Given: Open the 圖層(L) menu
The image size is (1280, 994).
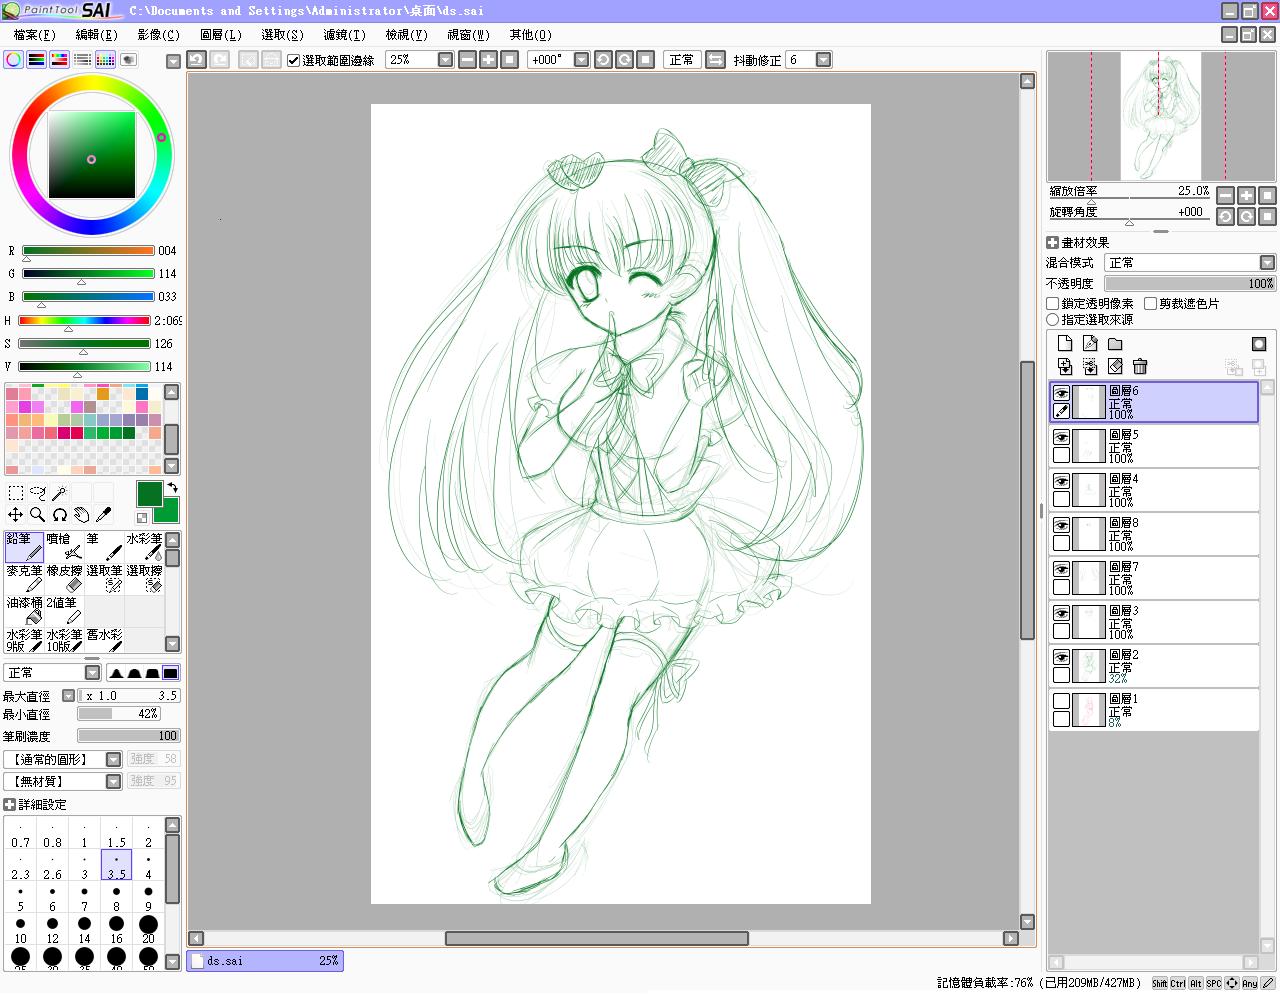Looking at the screenshot, I should 221,35.
